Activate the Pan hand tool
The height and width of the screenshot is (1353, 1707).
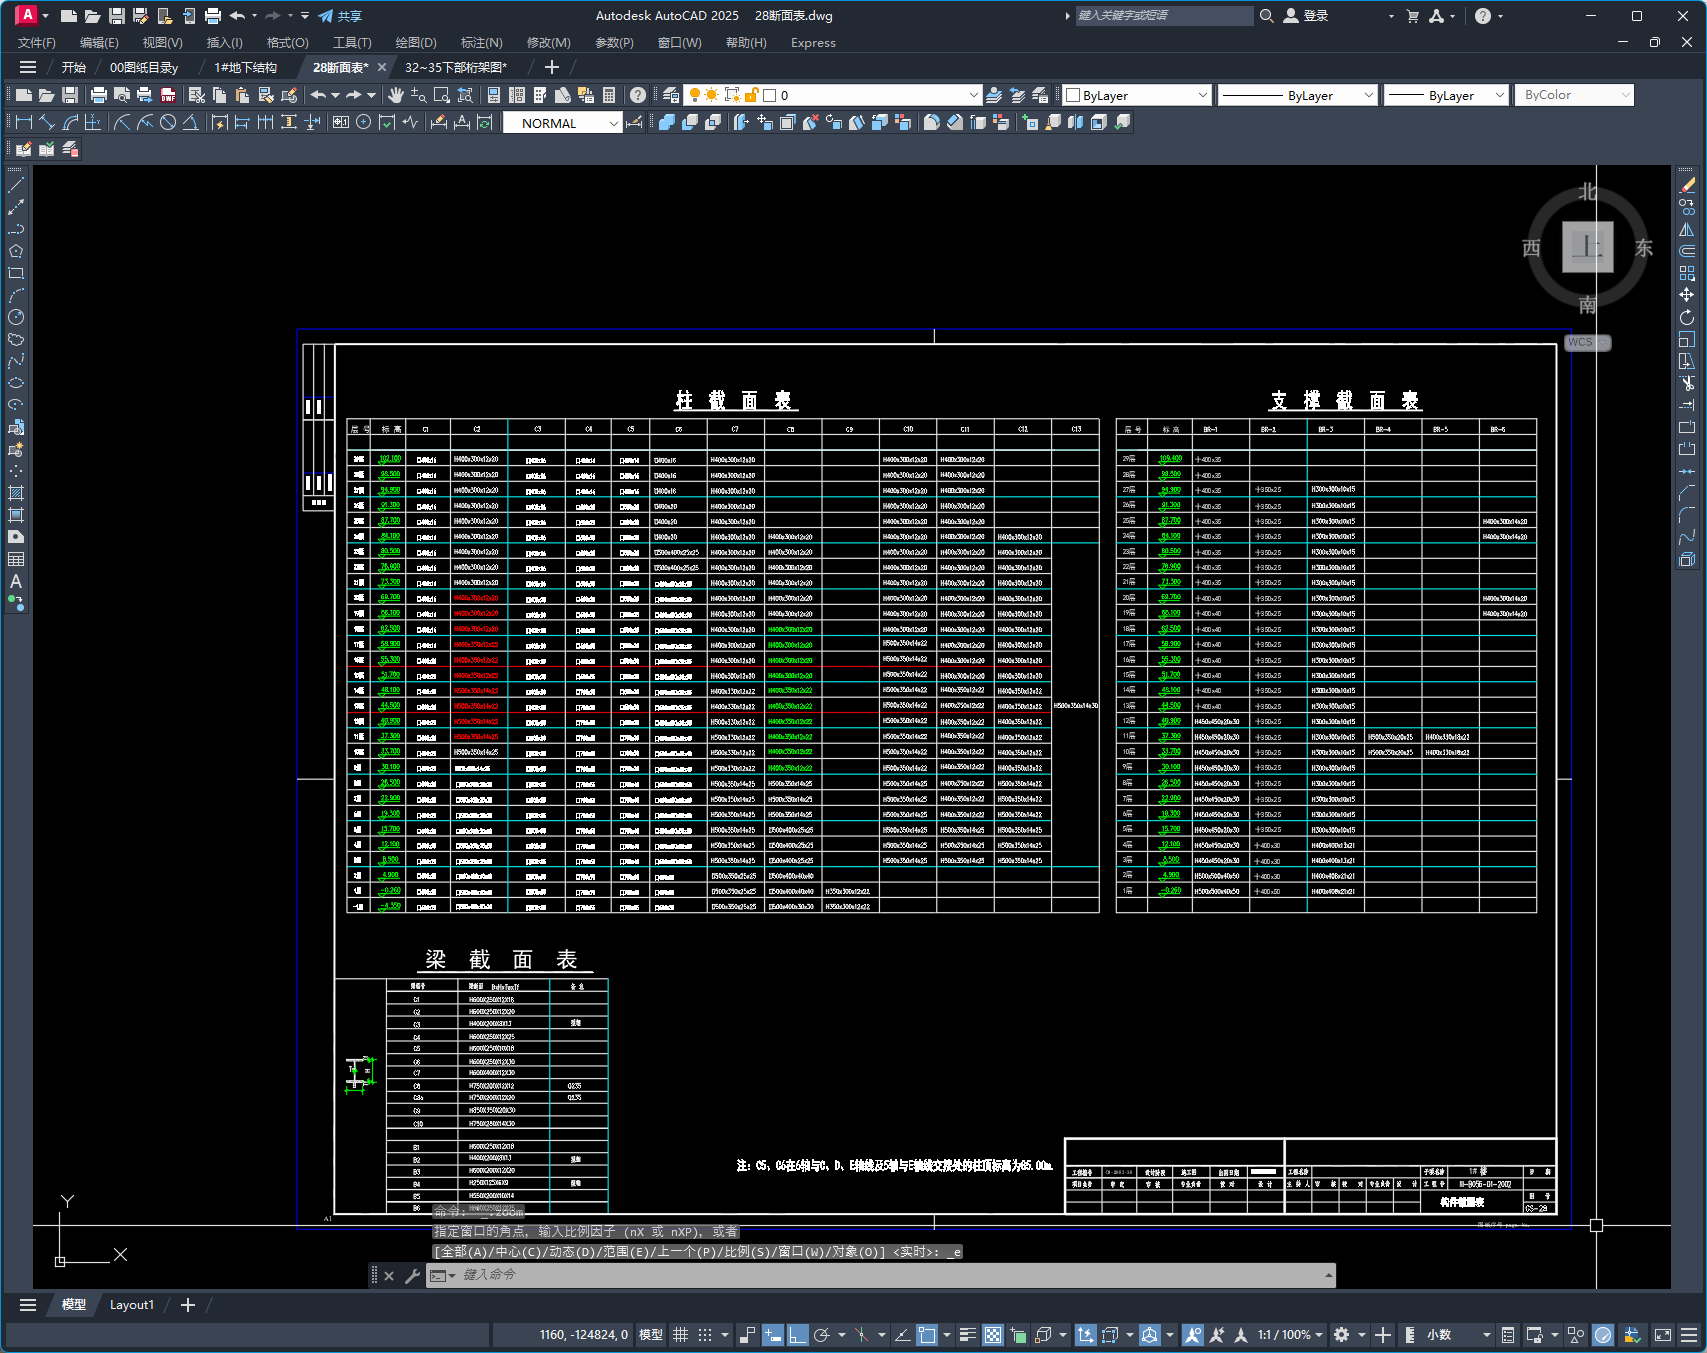pos(396,95)
